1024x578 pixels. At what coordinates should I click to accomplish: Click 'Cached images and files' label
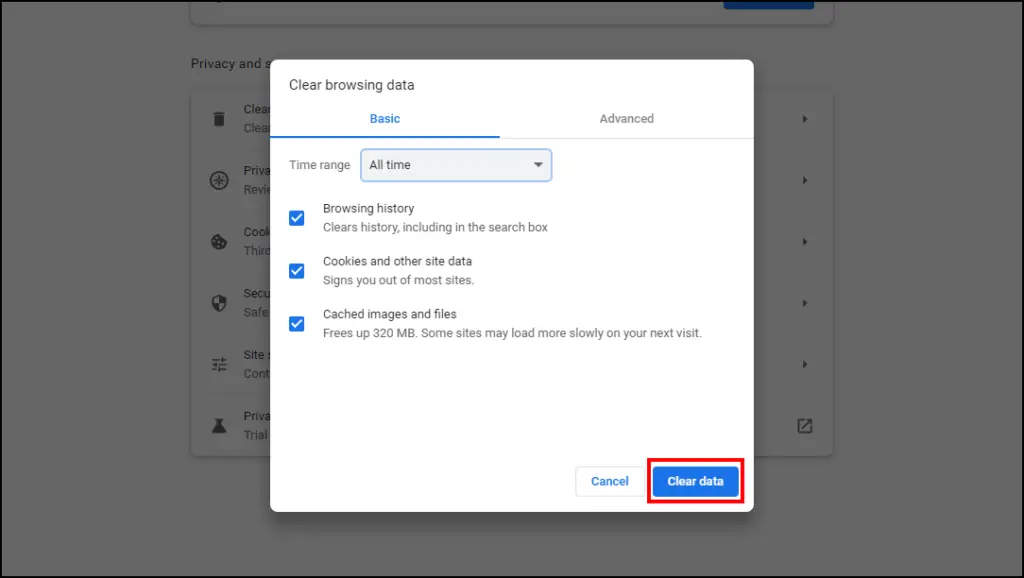pyautogui.click(x=389, y=314)
